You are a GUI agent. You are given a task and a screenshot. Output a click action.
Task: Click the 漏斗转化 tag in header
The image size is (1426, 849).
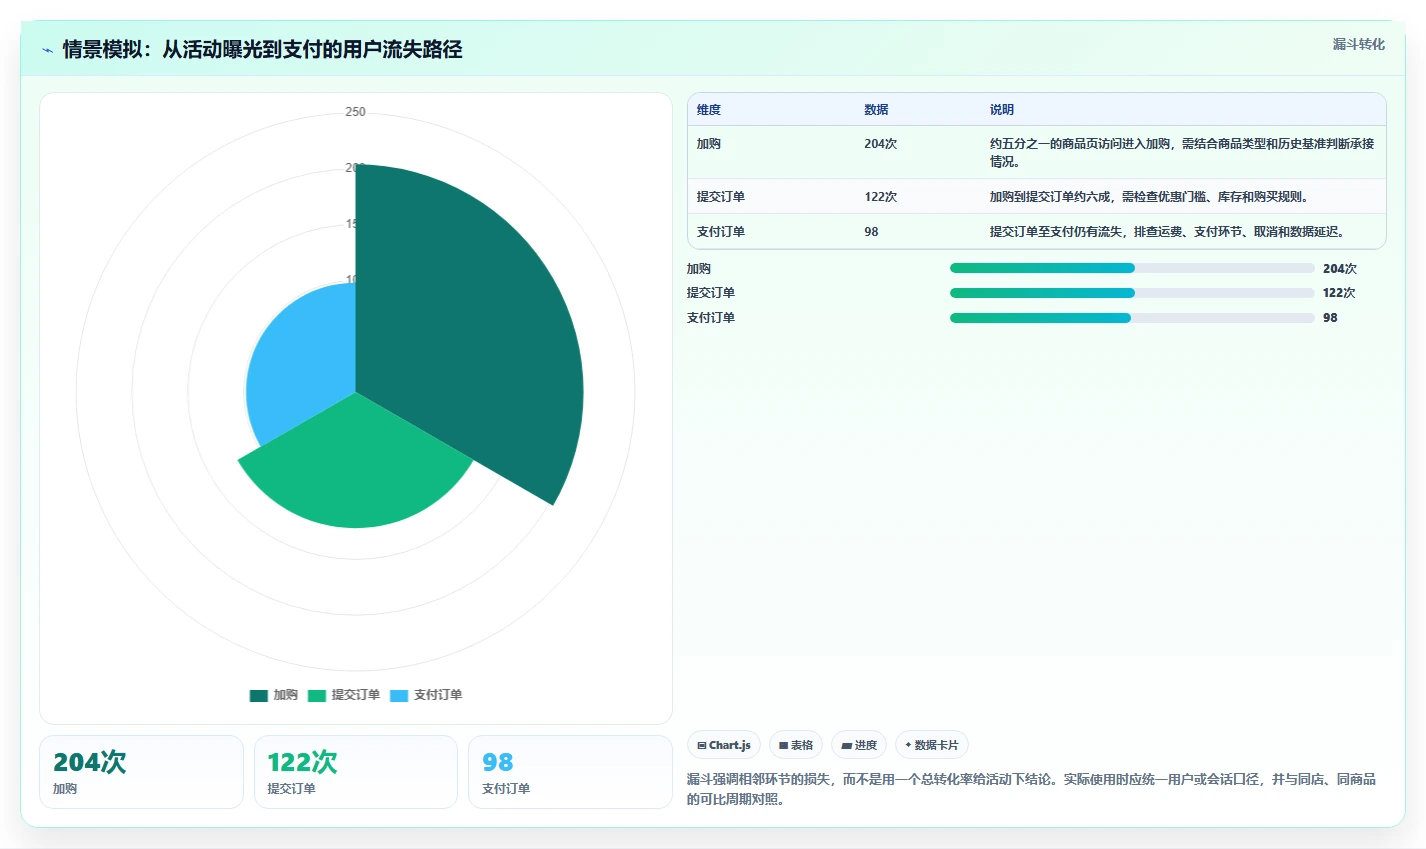click(1358, 44)
